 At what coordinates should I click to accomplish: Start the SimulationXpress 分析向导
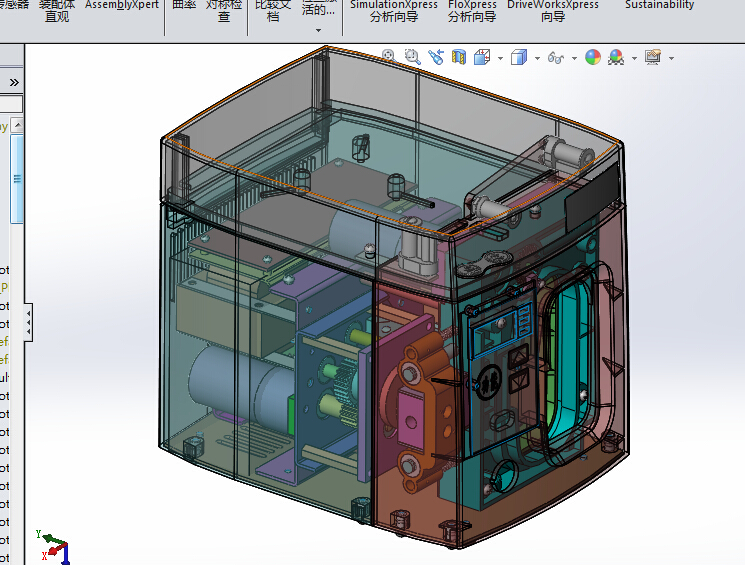[x=394, y=10]
